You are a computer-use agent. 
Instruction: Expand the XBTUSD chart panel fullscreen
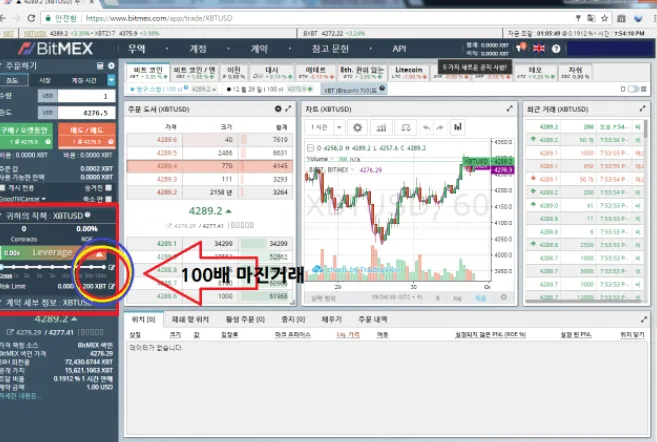(x=510, y=109)
